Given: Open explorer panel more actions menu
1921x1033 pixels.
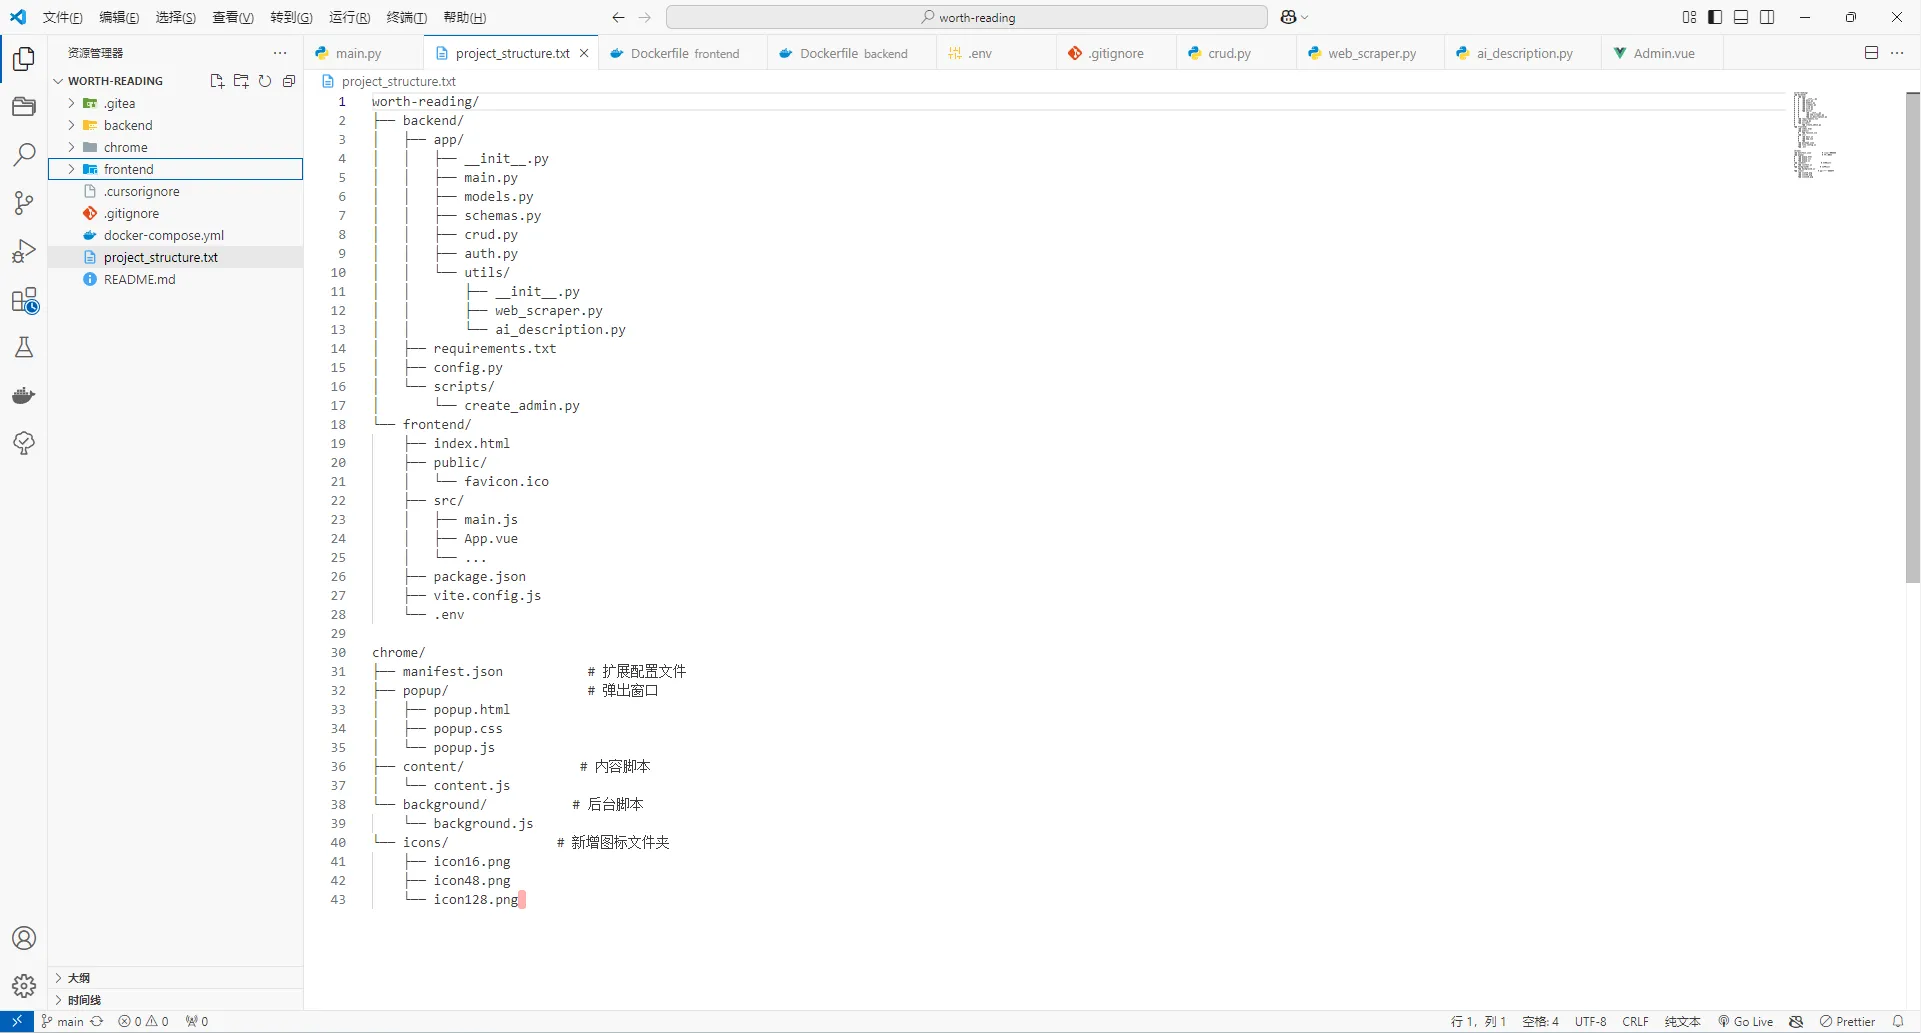Looking at the screenshot, I should pyautogui.click(x=280, y=53).
